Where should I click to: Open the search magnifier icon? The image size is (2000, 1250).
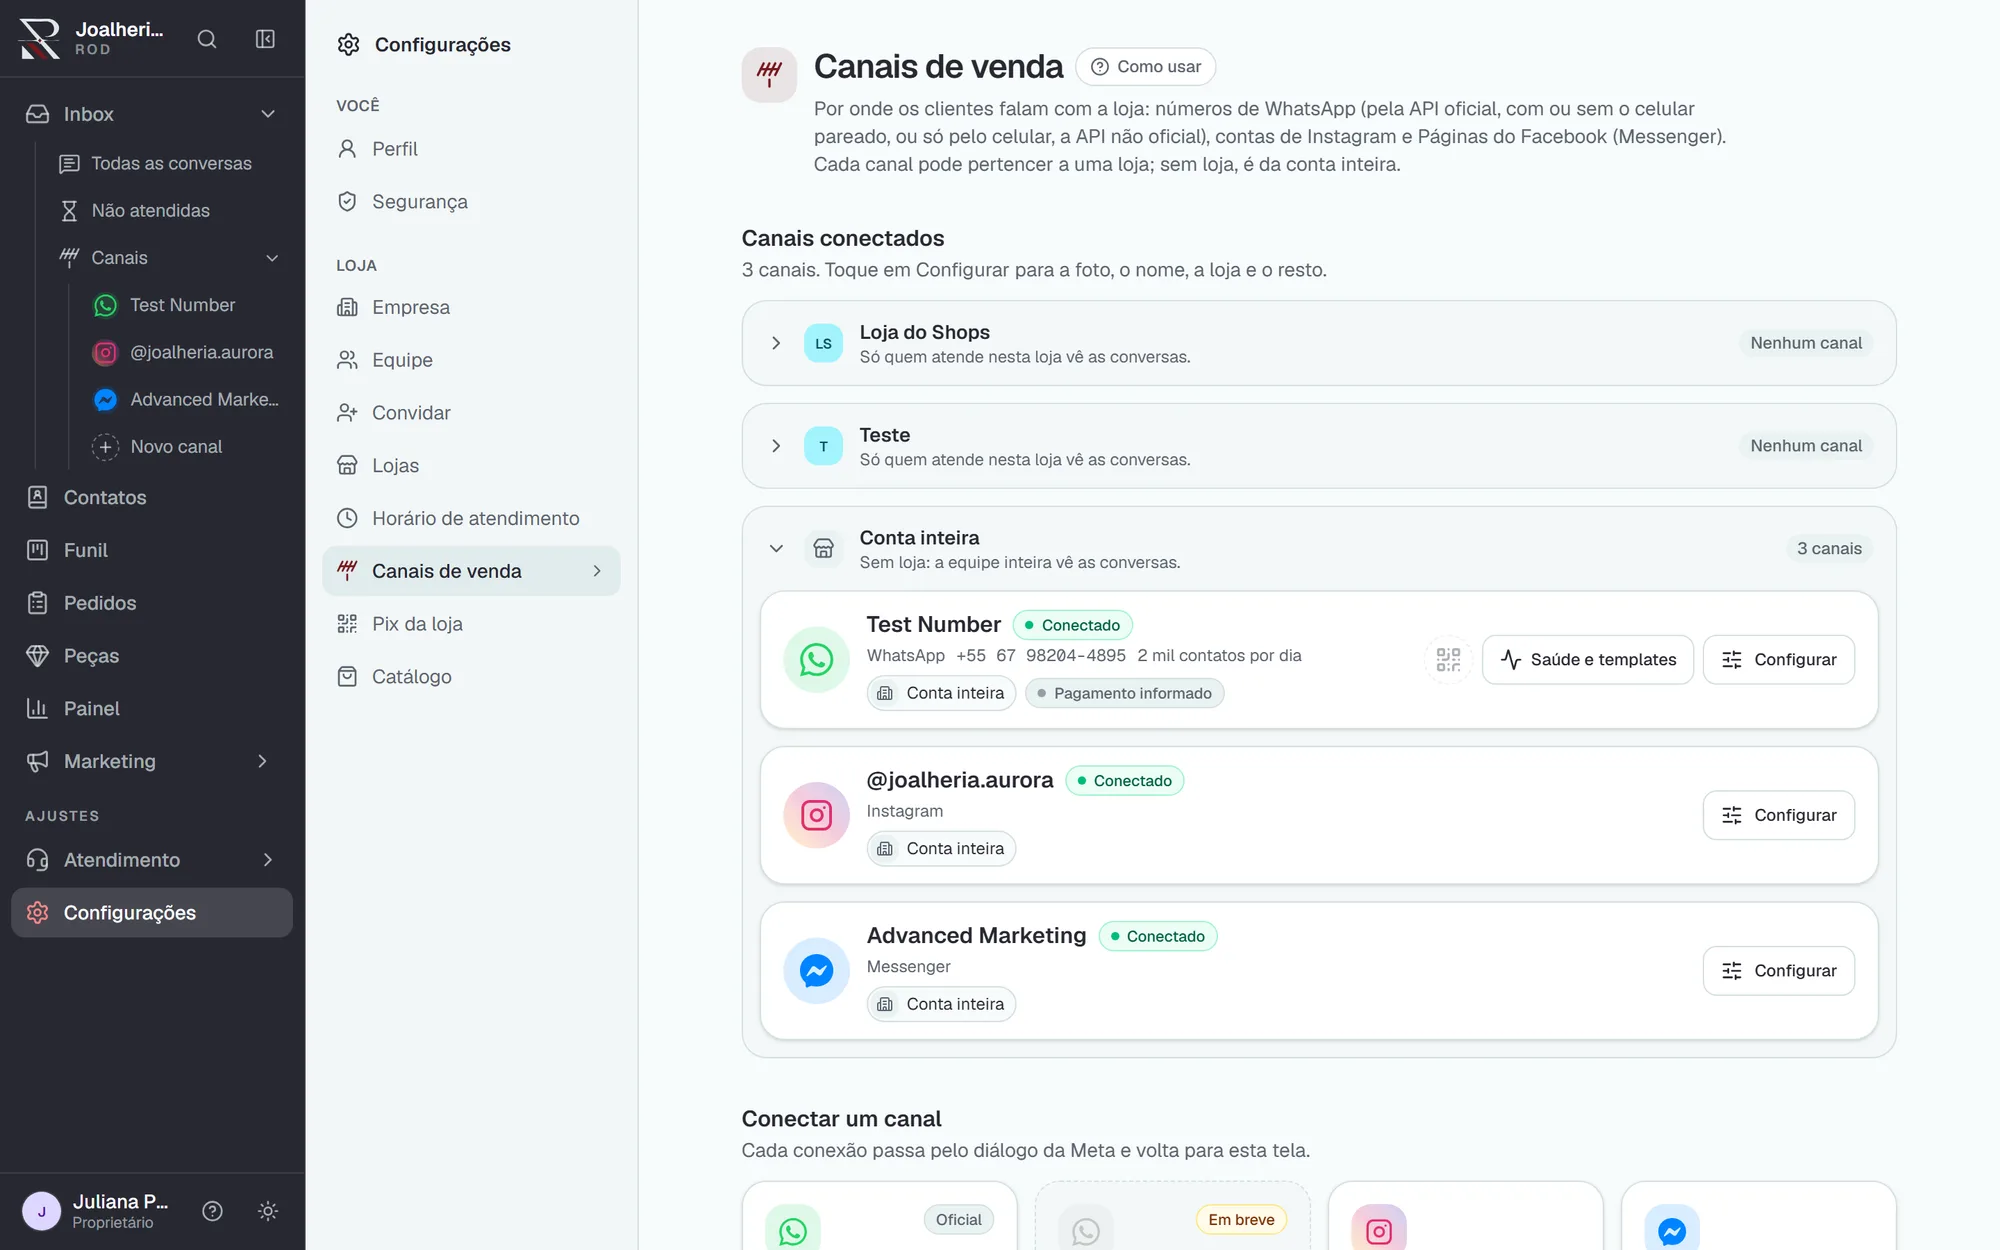tap(207, 39)
